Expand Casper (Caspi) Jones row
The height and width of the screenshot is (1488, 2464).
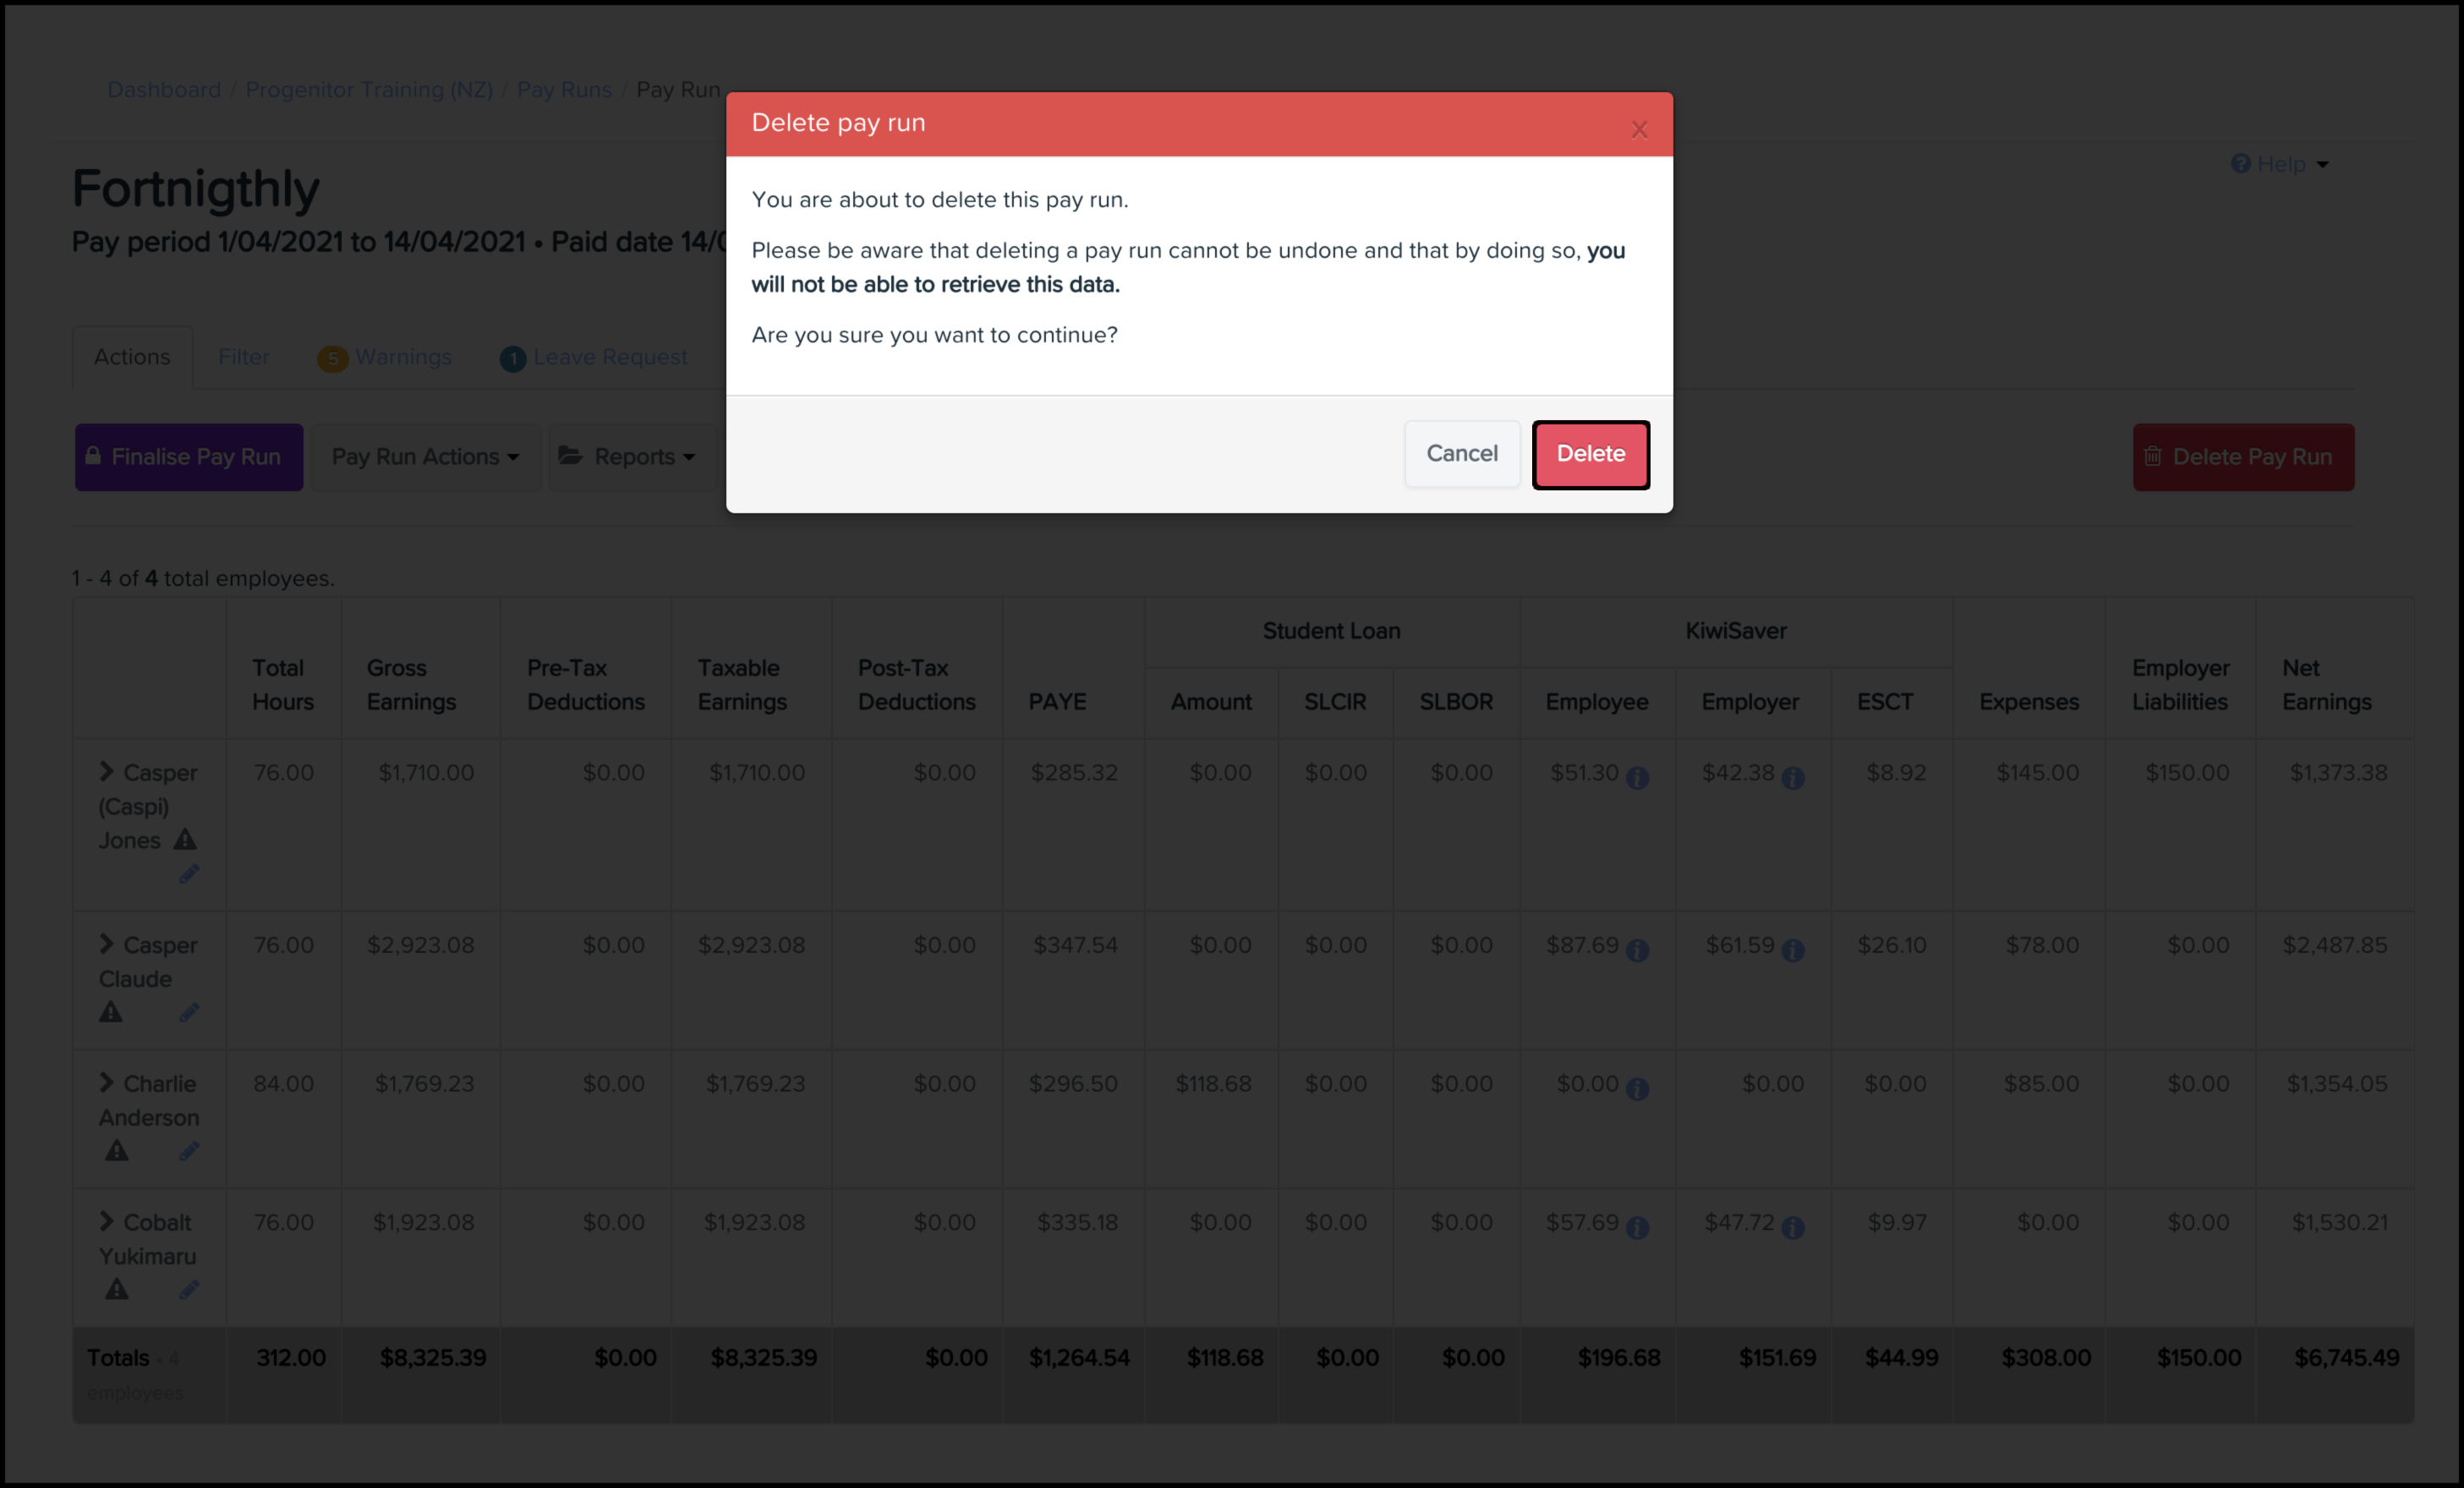point(106,771)
